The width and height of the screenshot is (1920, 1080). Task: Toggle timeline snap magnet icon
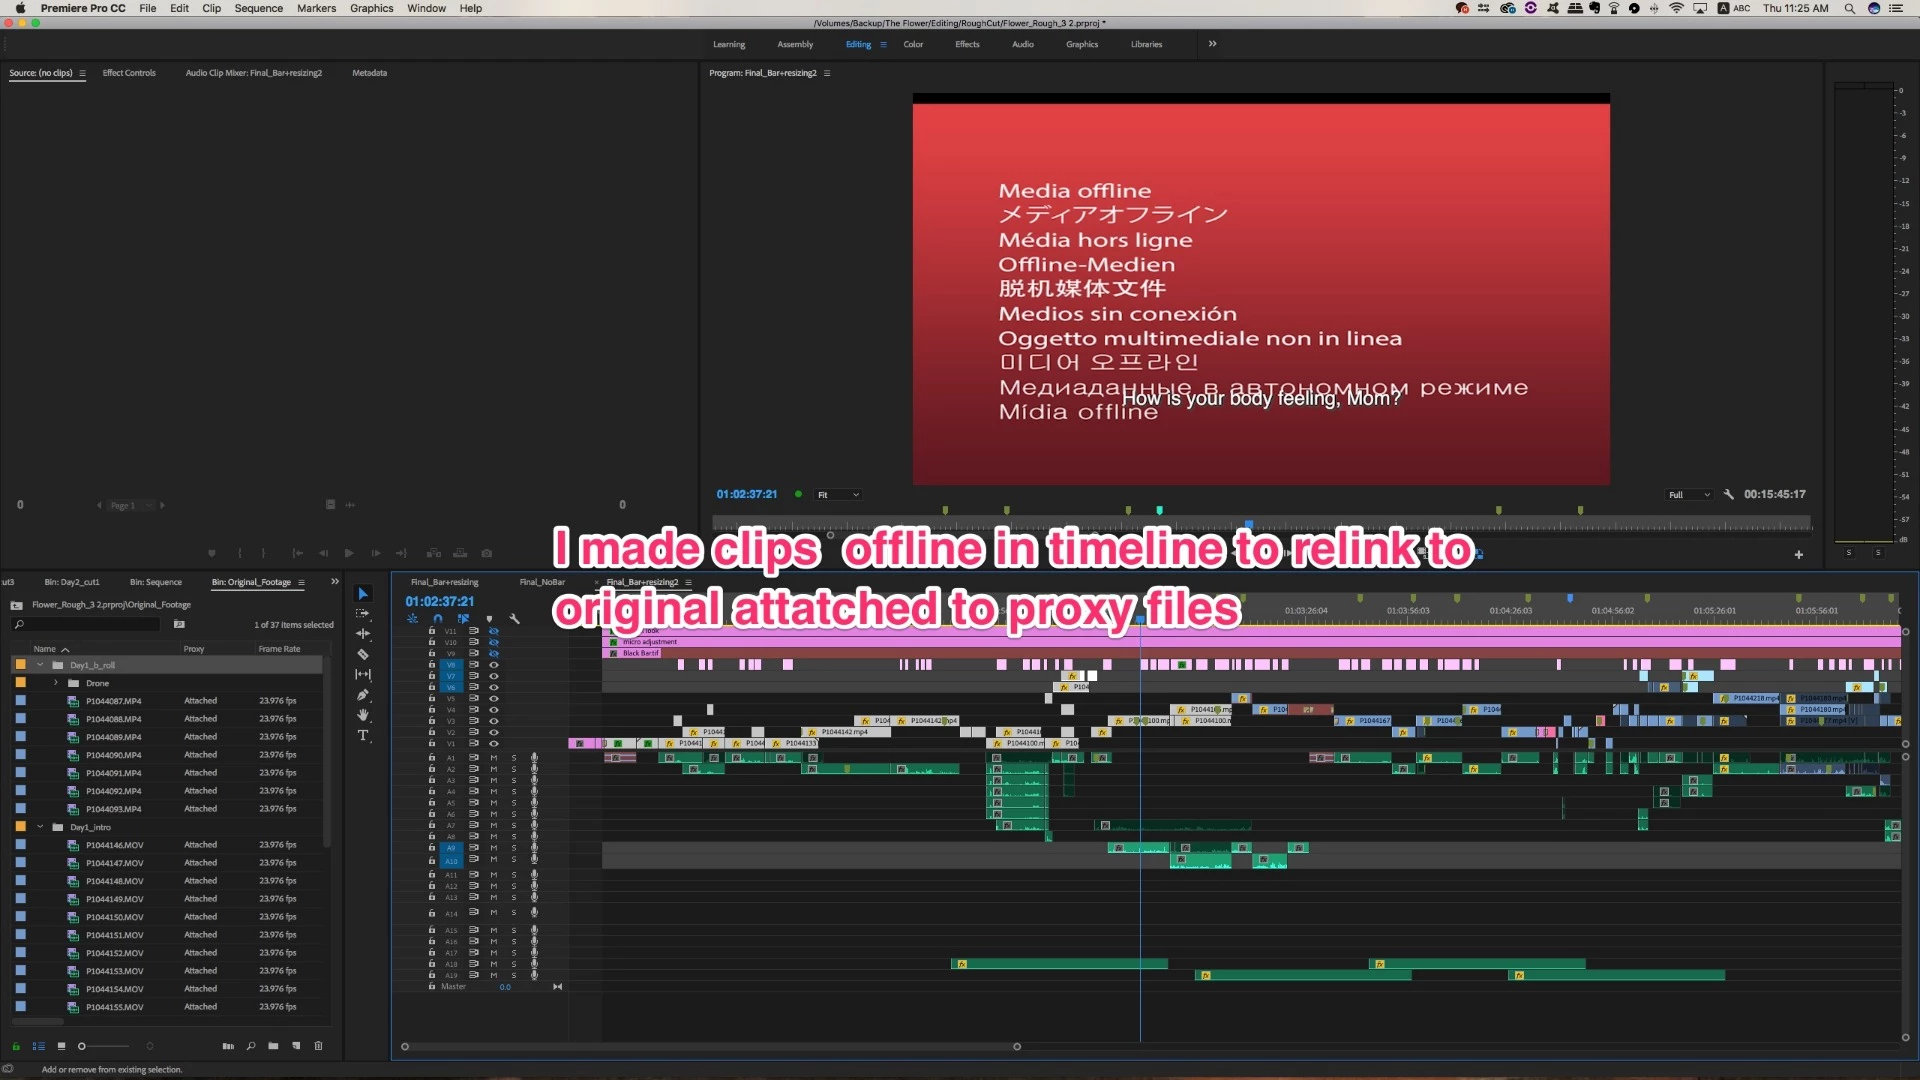click(437, 619)
